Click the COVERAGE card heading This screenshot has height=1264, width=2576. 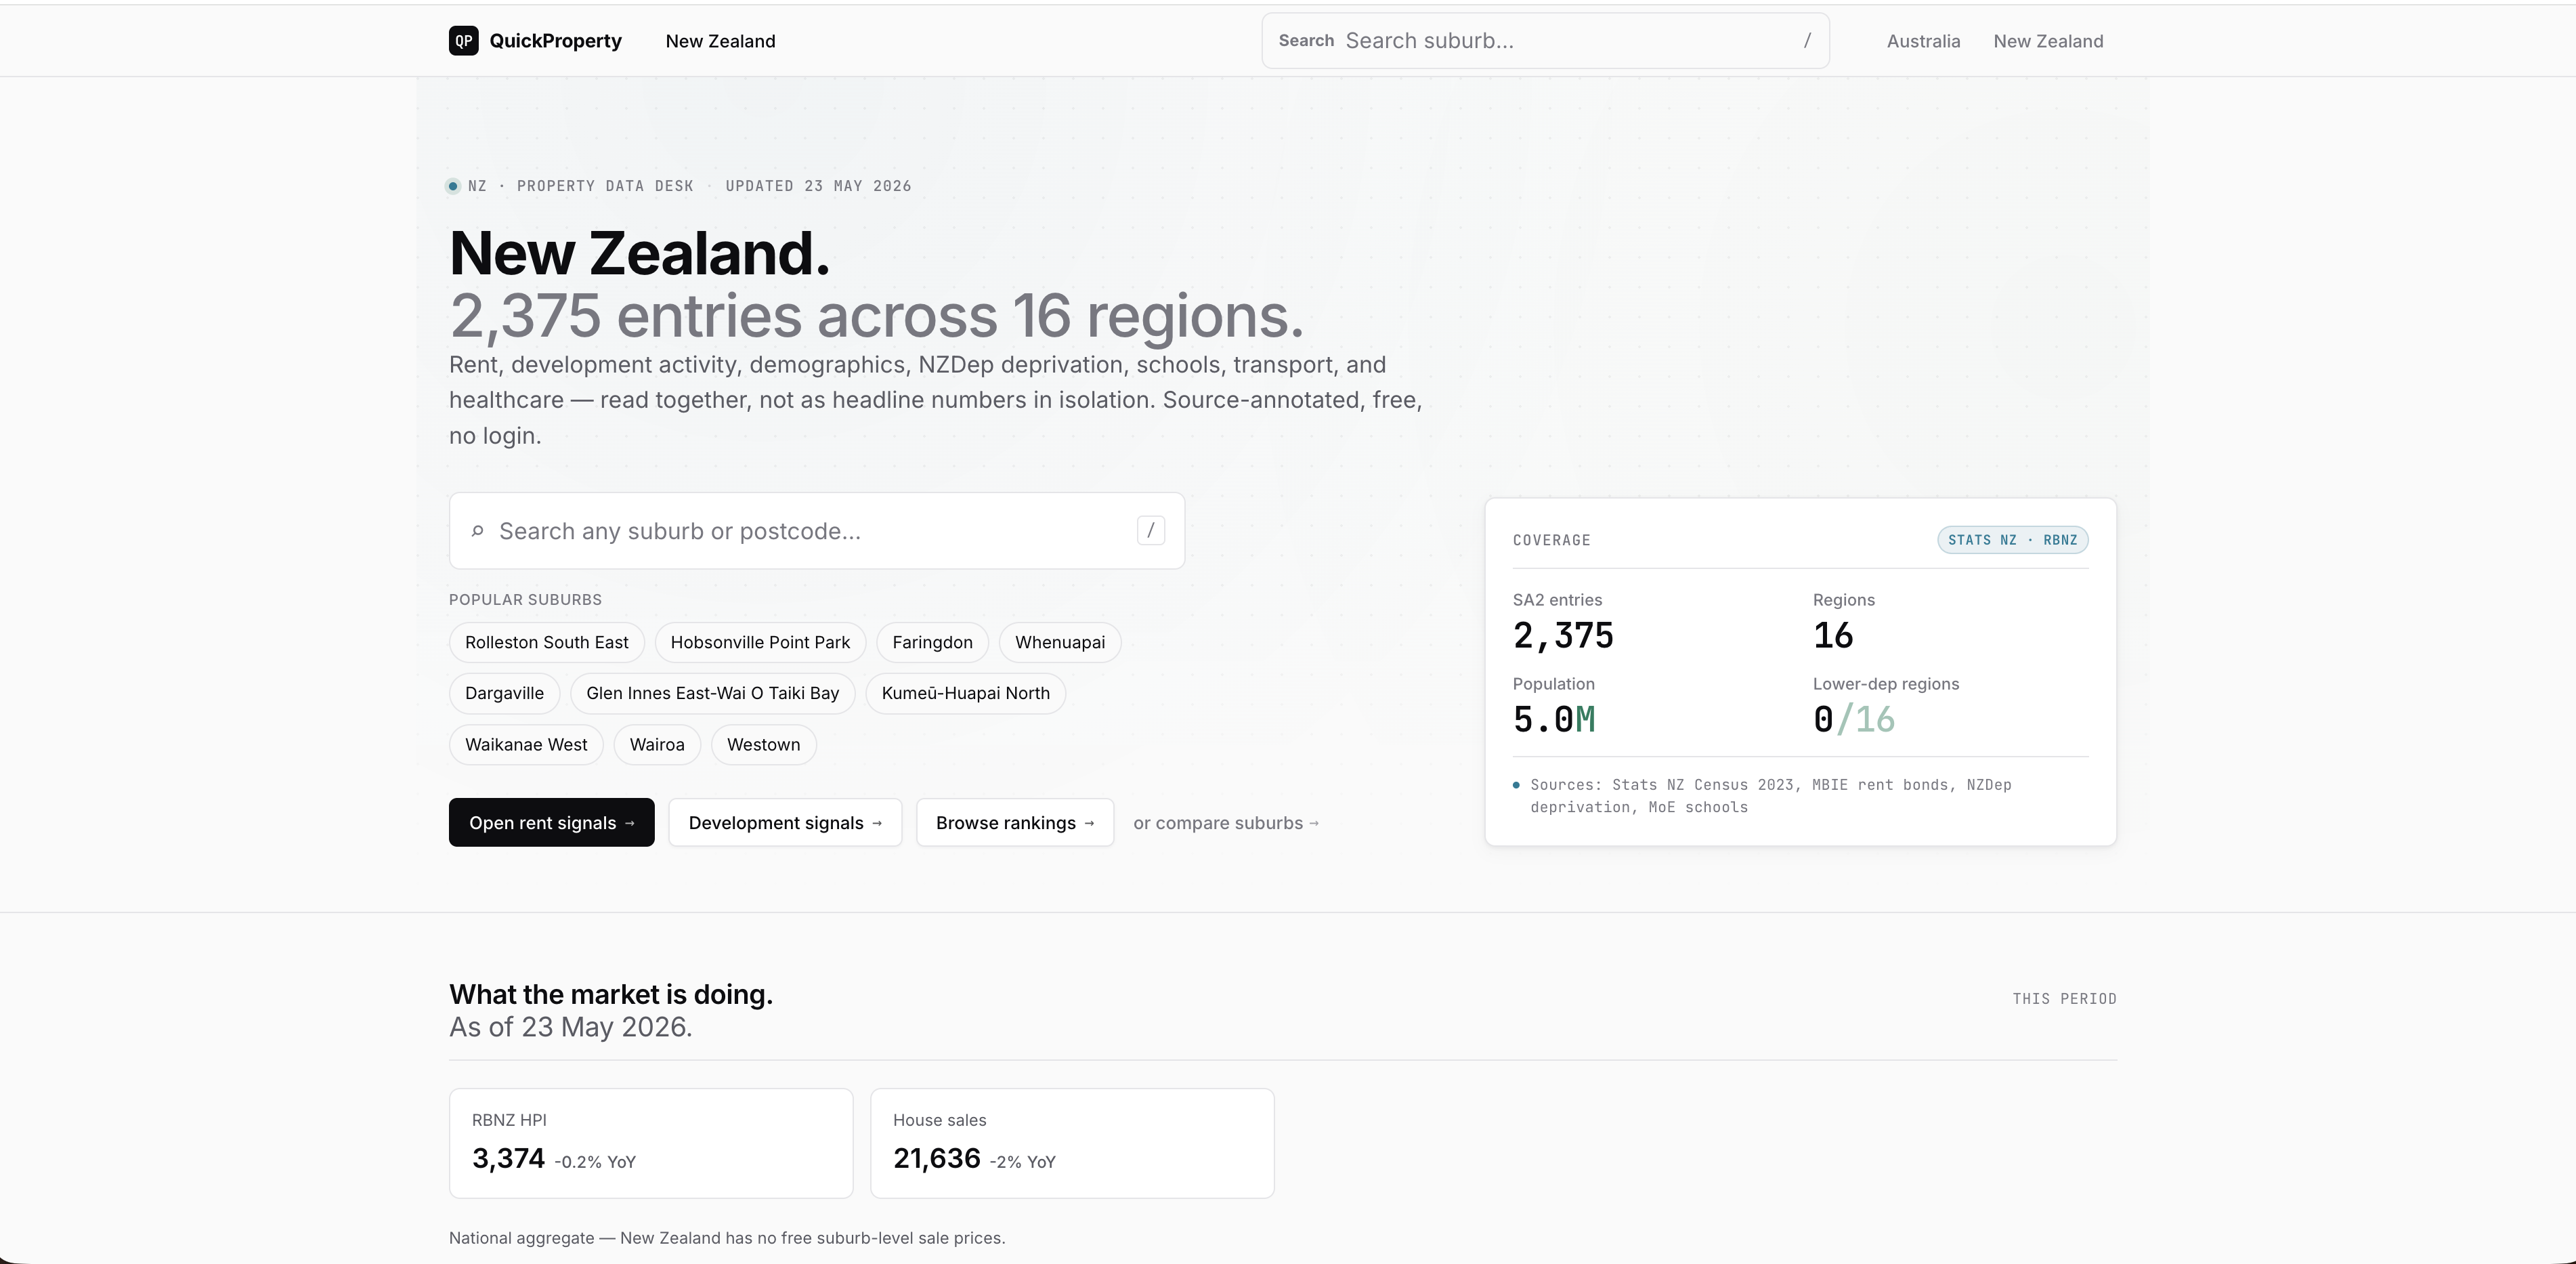(x=1551, y=540)
